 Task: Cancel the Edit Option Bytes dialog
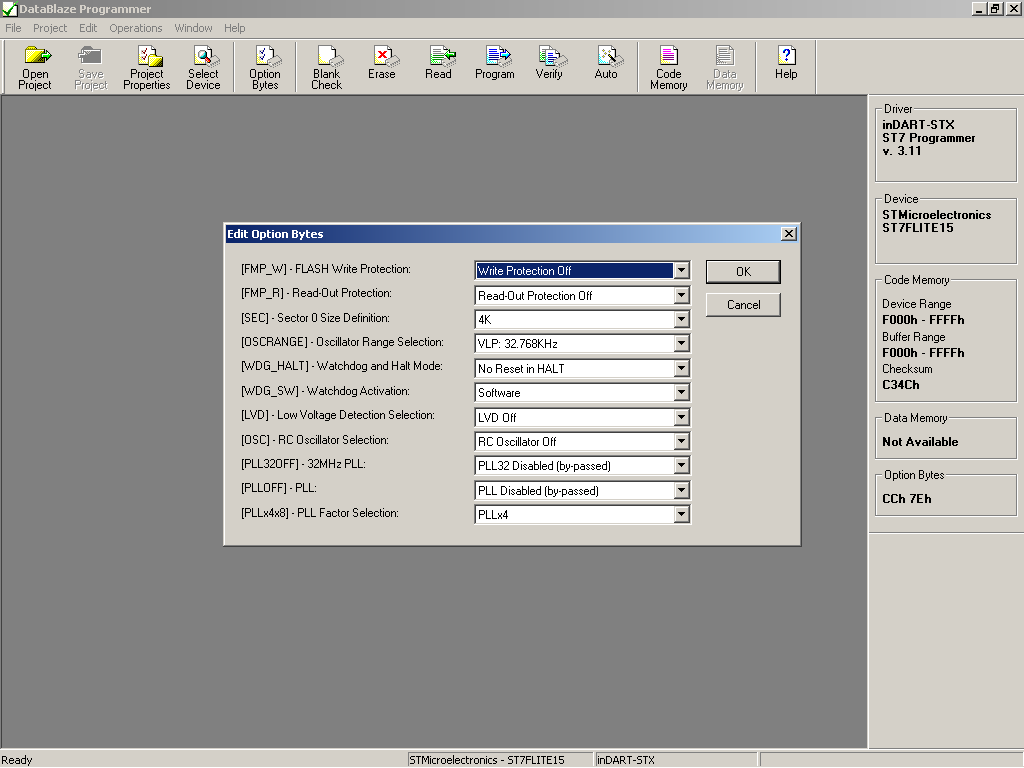tap(743, 305)
